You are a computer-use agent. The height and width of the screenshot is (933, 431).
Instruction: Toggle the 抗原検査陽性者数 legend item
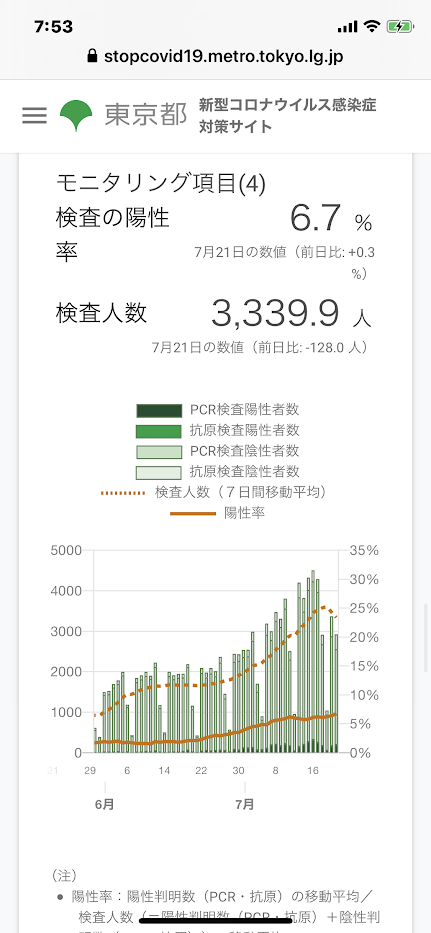coord(218,431)
